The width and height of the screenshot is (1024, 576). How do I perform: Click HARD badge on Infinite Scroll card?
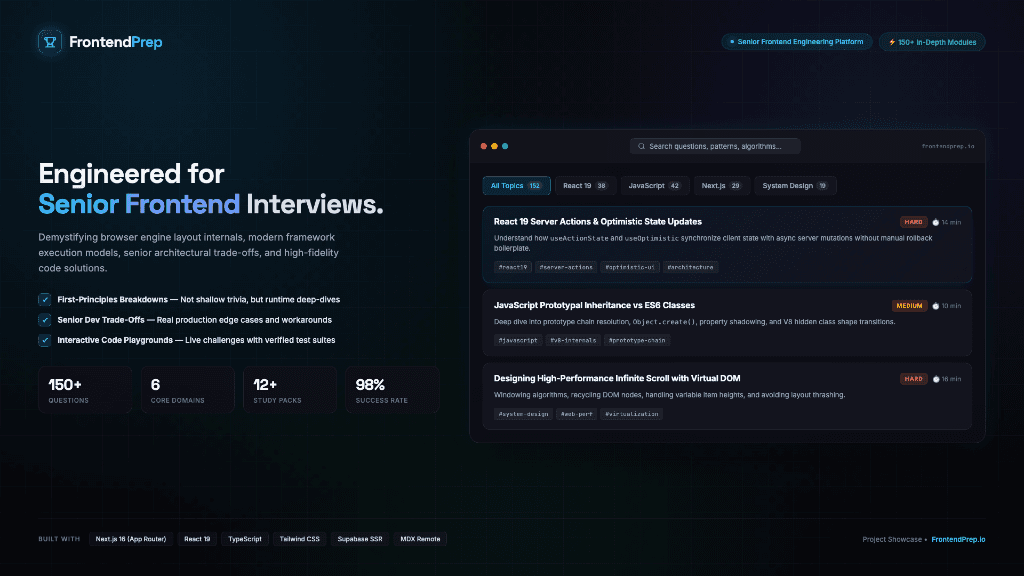913,379
